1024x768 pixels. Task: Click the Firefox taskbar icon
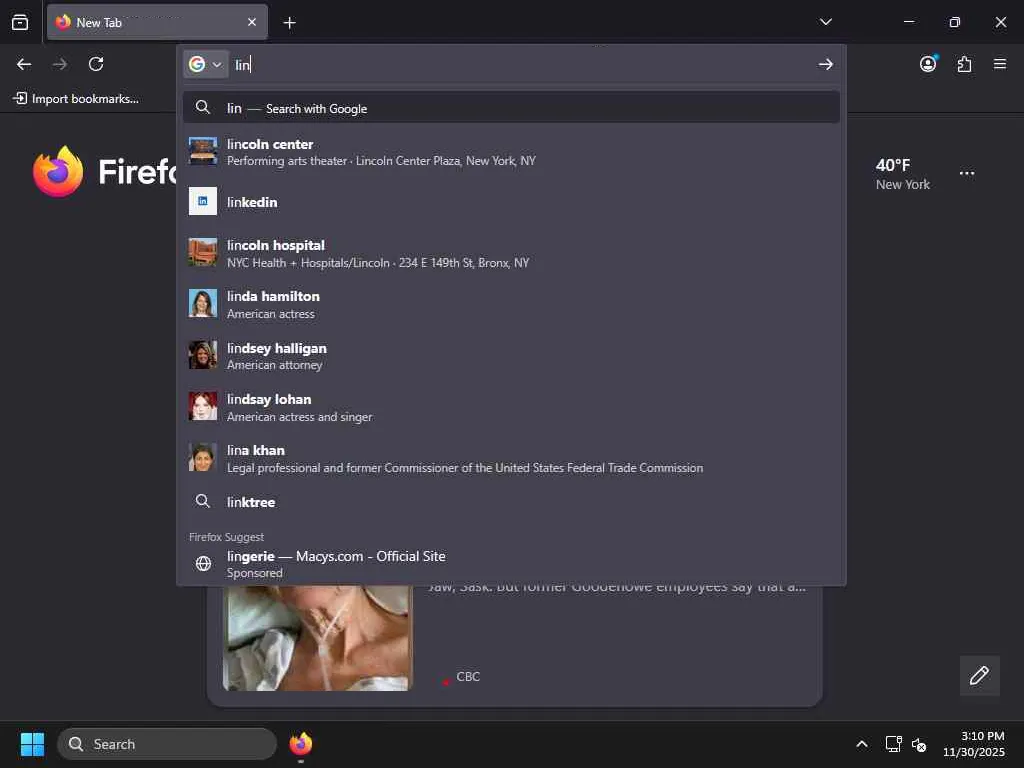click(x=300, y=744)
